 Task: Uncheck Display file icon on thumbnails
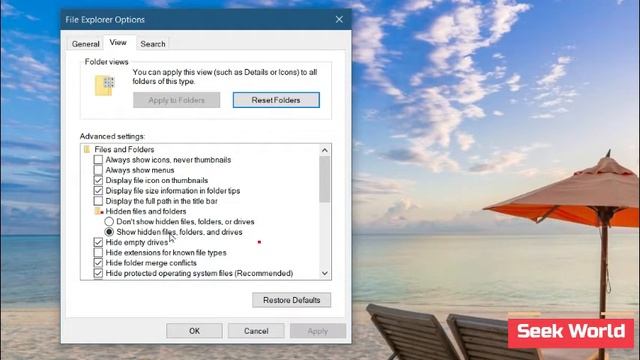[x=98, y=180]
